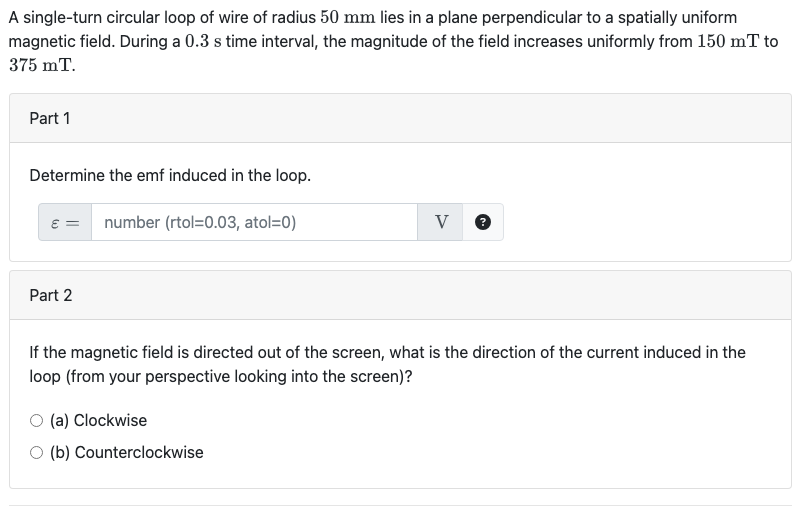Click the emf number input field
The width and height of the screenshot is (807, 508).
click(255, 223)
